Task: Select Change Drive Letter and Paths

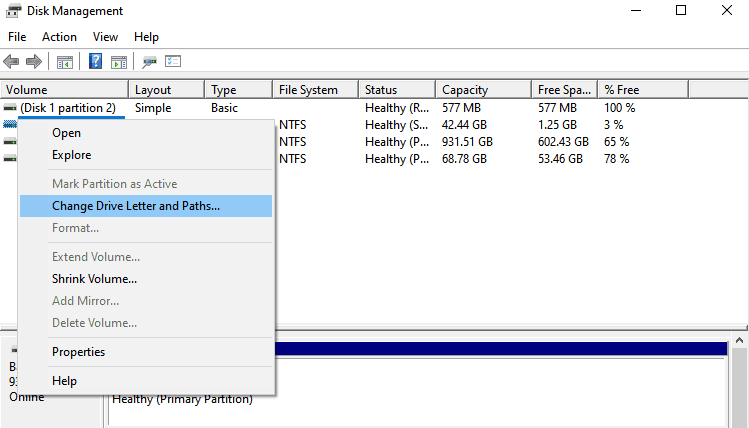Action: [136, 206]
